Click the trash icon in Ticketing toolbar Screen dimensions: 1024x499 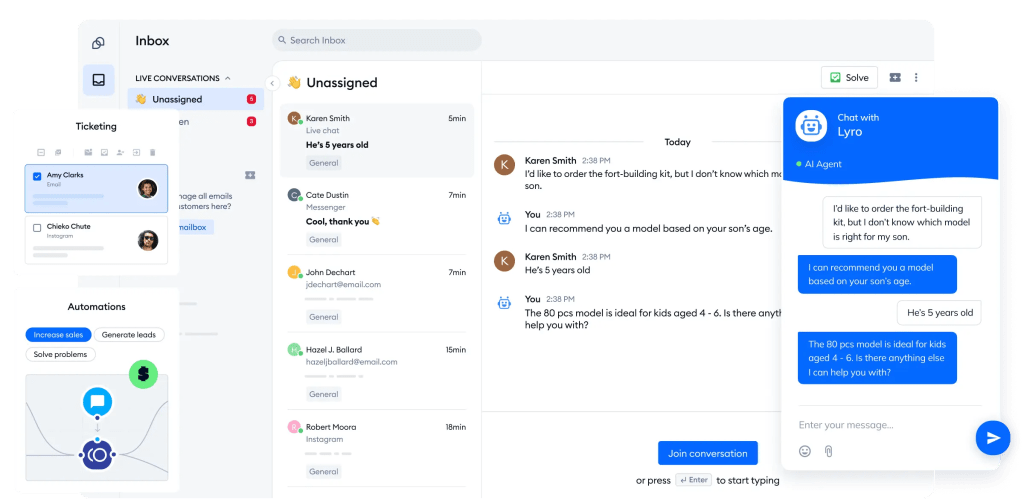[x=152, y=152]
